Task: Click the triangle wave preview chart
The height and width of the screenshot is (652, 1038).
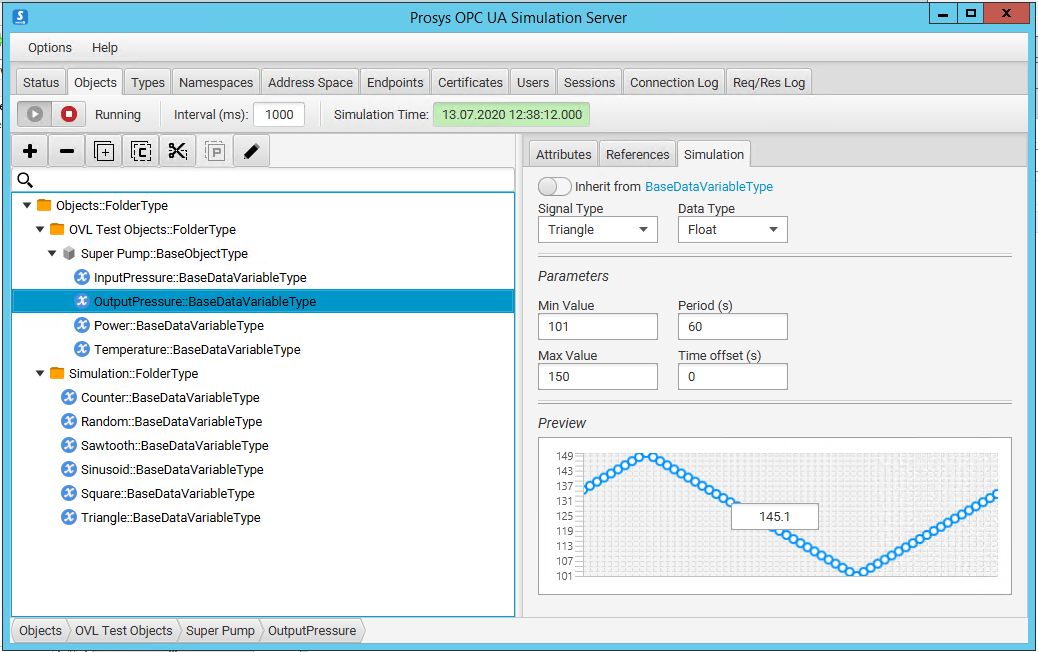Action: [x=775, y=516]
